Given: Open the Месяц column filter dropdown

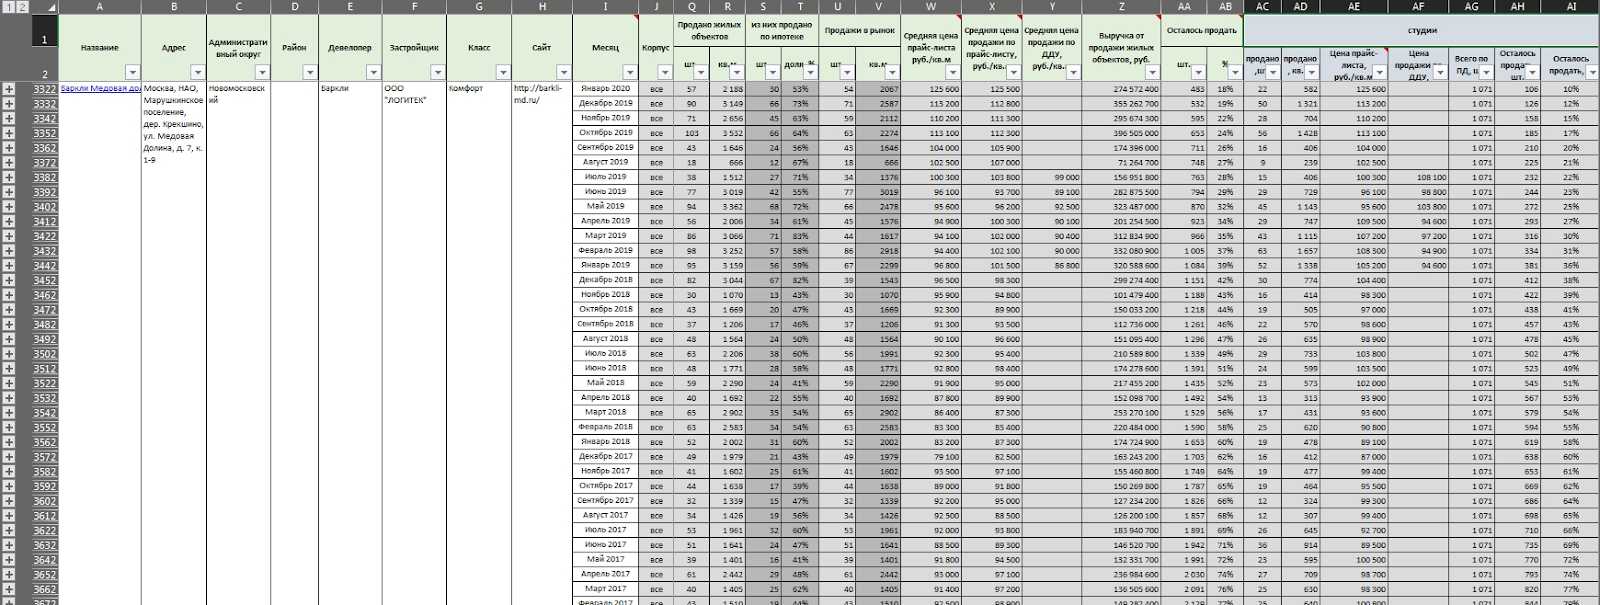Looking at the screenshot, I should click(x=630, y=73).
